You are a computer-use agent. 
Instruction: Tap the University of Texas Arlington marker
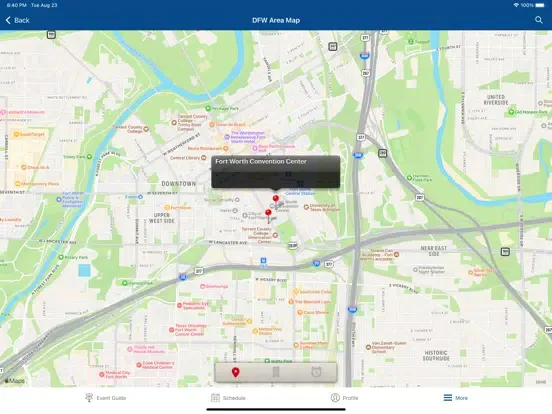[x=306, y=207]
